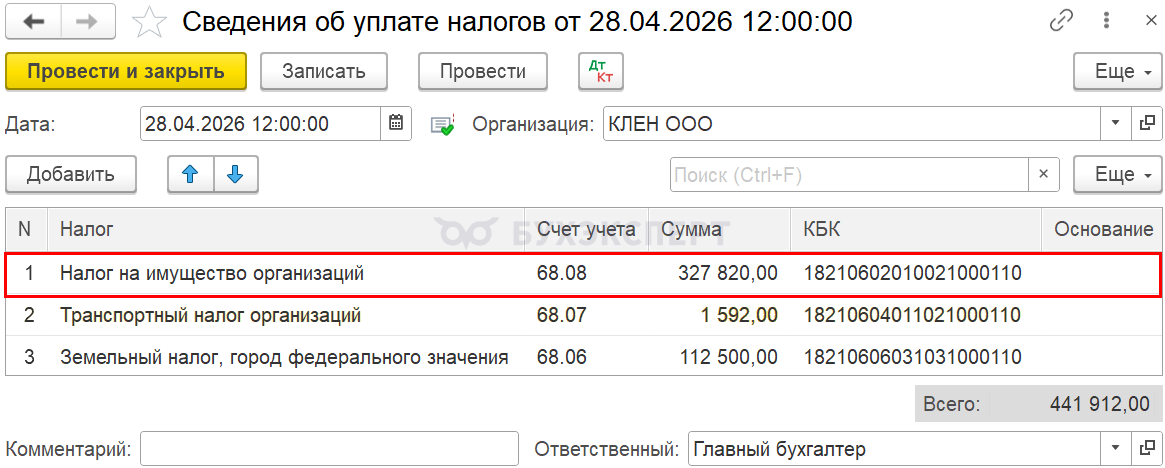
Task: Add a new tax row with Добавить
Action: (x=70, y=174)
